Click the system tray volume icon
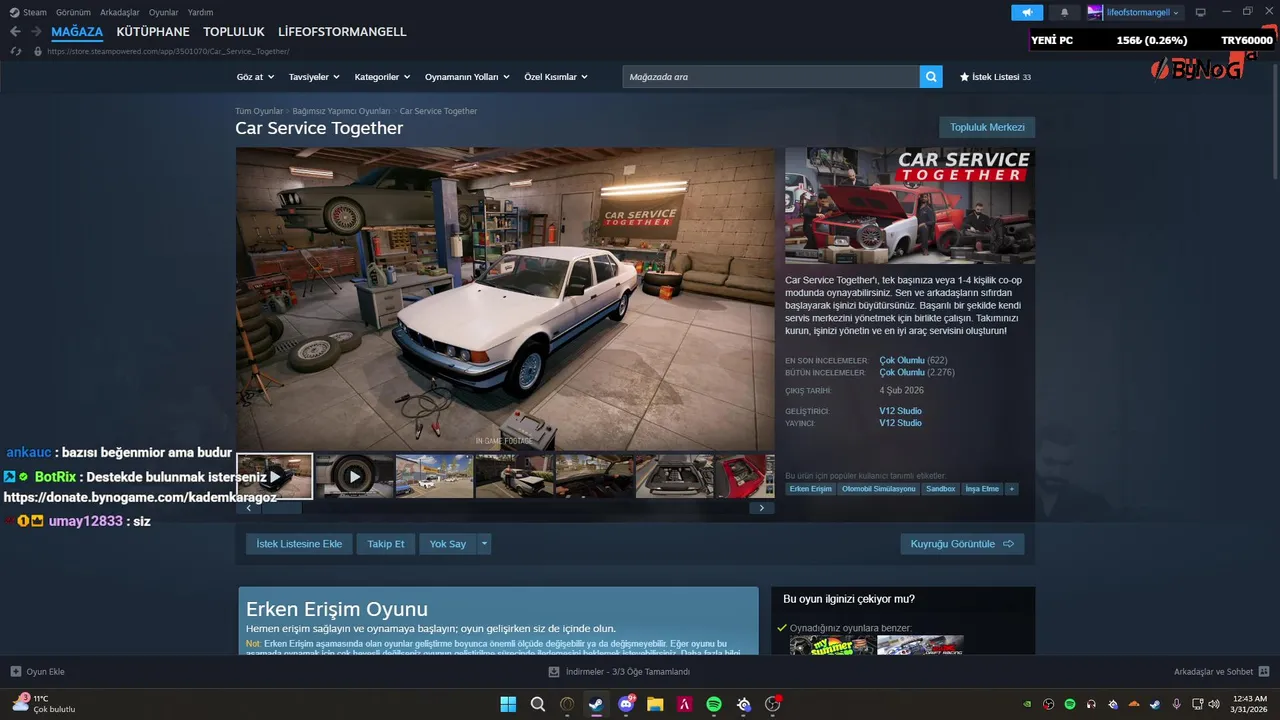This screenshot has height=720, width=1280. click(x=1214, y=704)
